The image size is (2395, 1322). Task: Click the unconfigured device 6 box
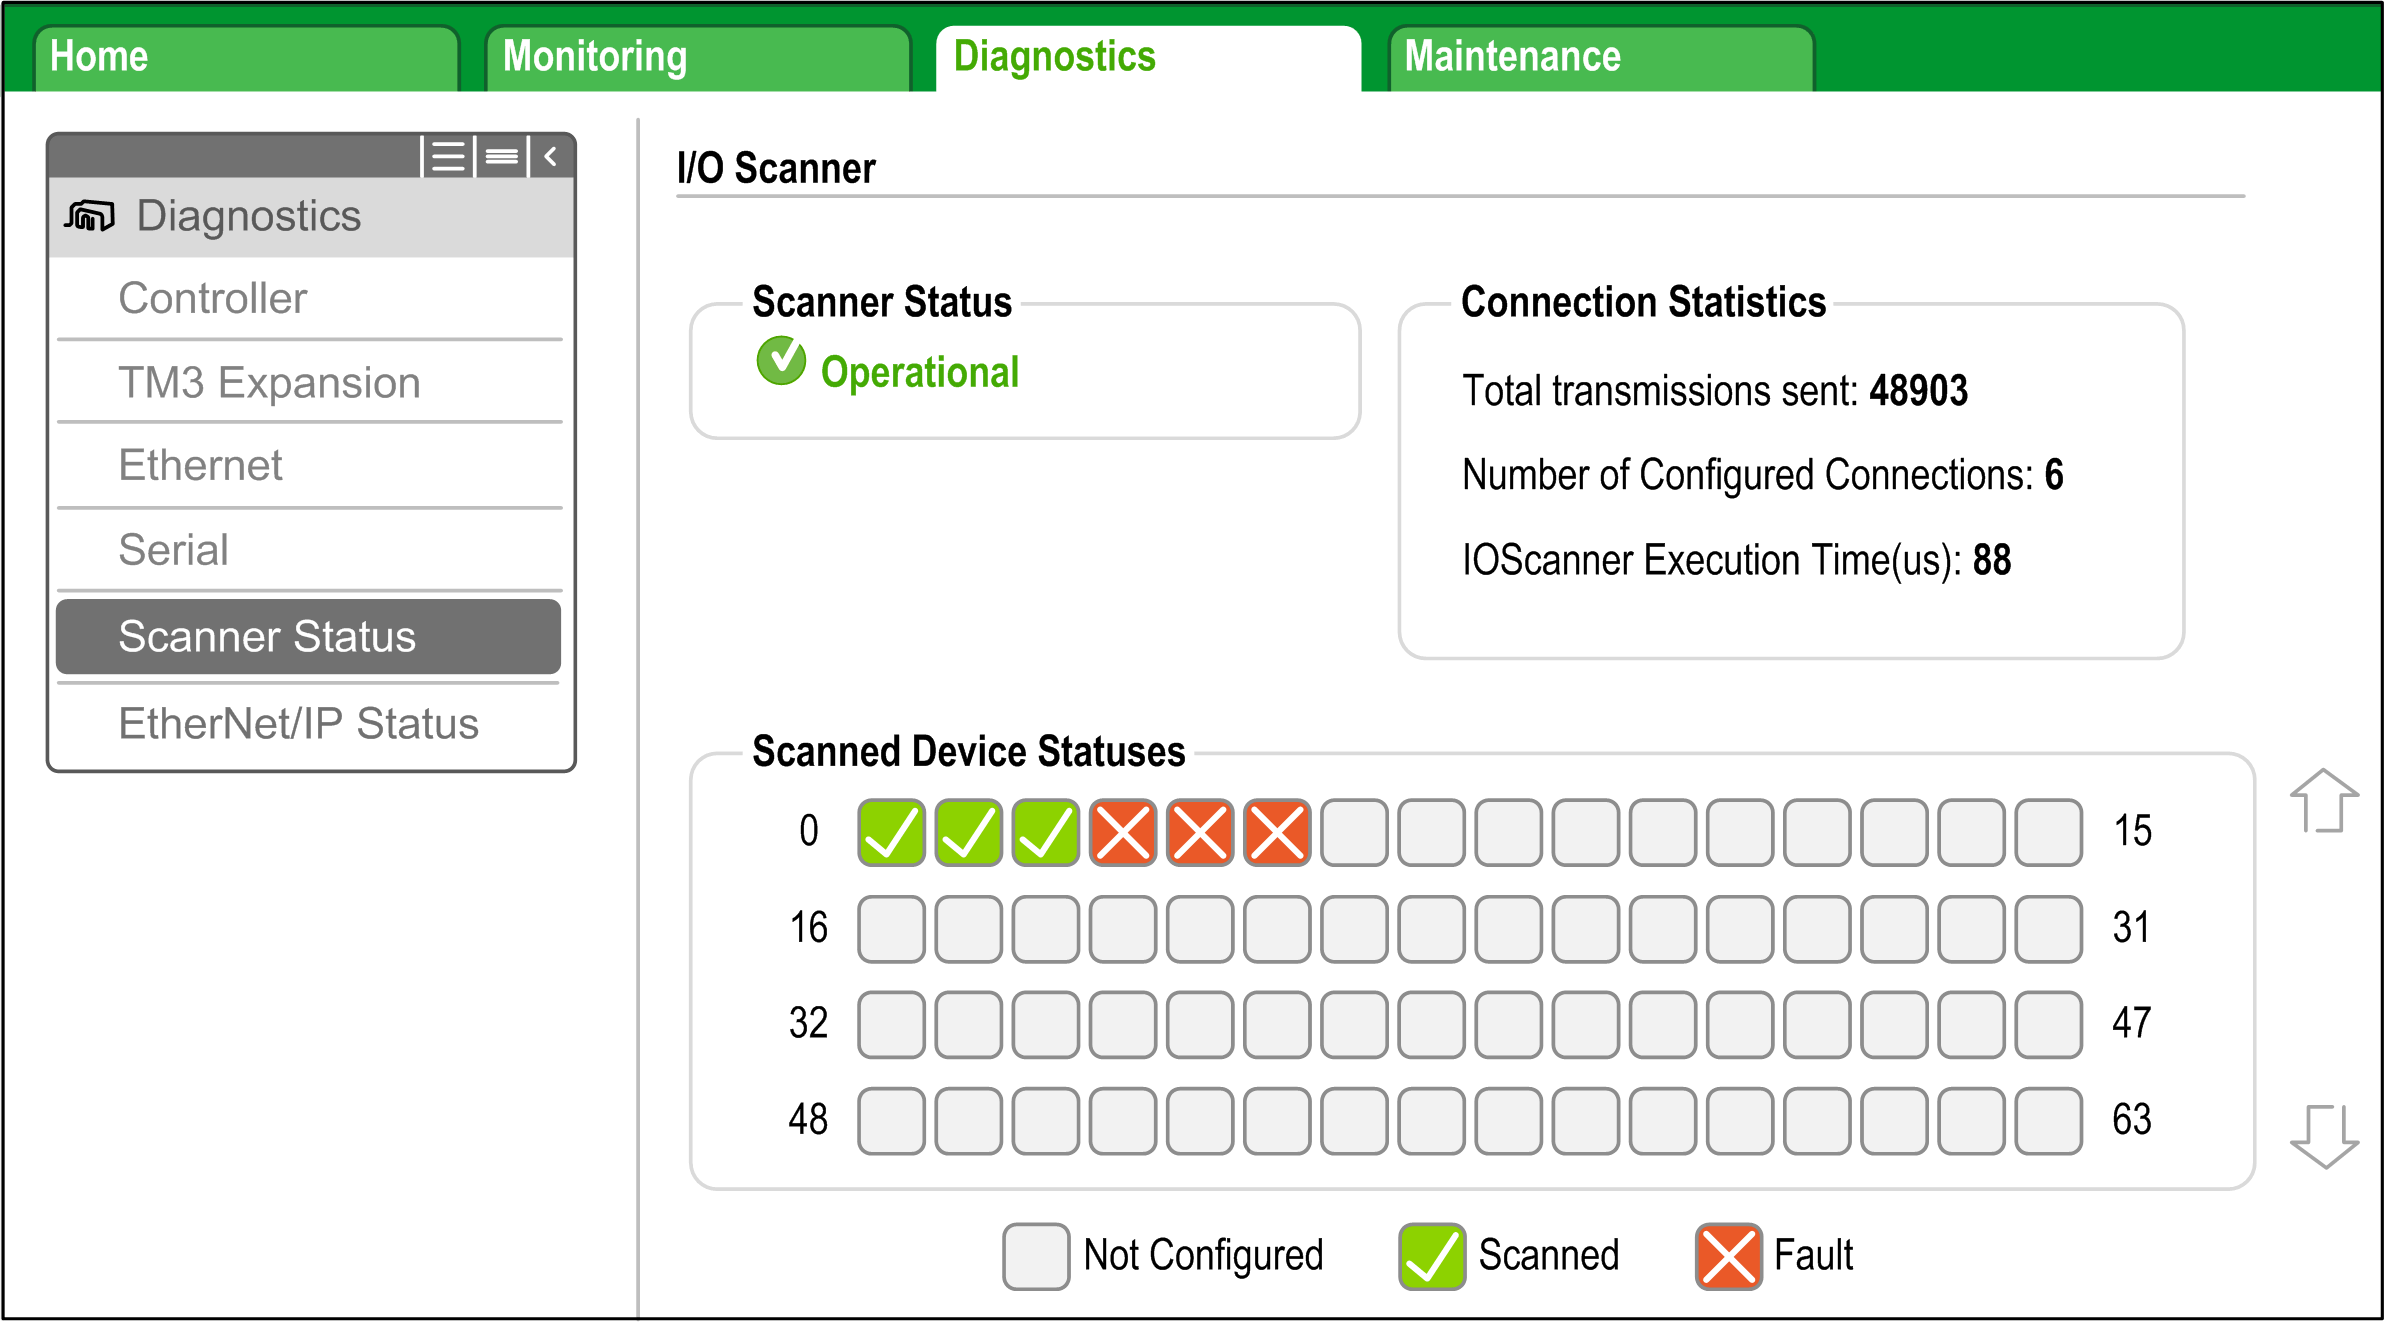pos(1355,832)
